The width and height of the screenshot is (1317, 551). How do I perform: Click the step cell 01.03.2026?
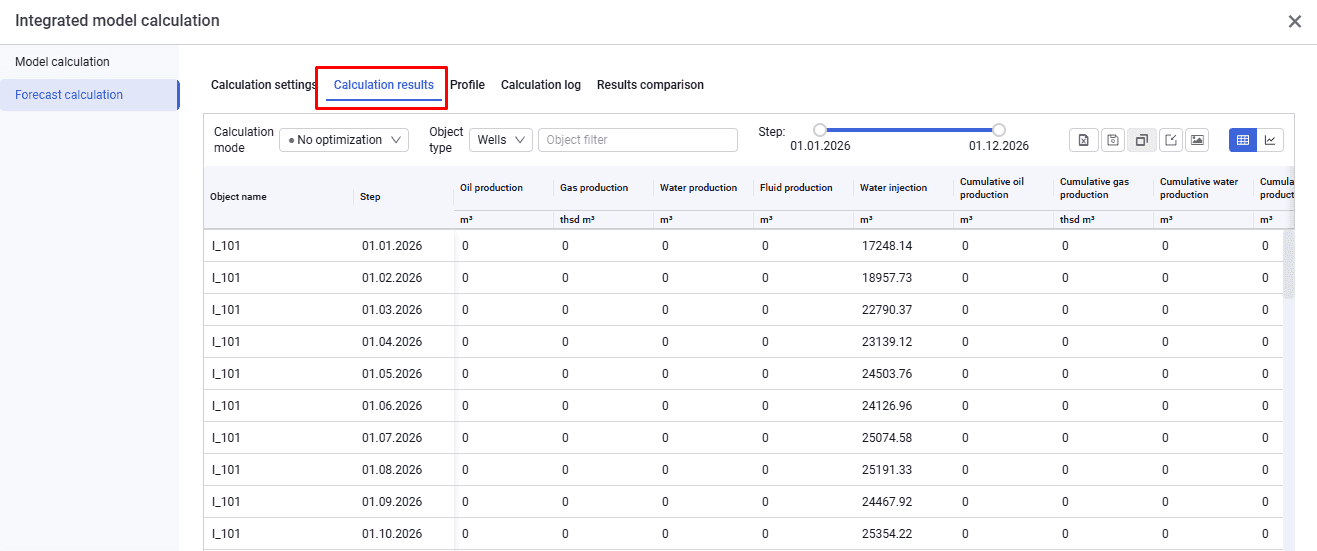click(x=392, y=310)
